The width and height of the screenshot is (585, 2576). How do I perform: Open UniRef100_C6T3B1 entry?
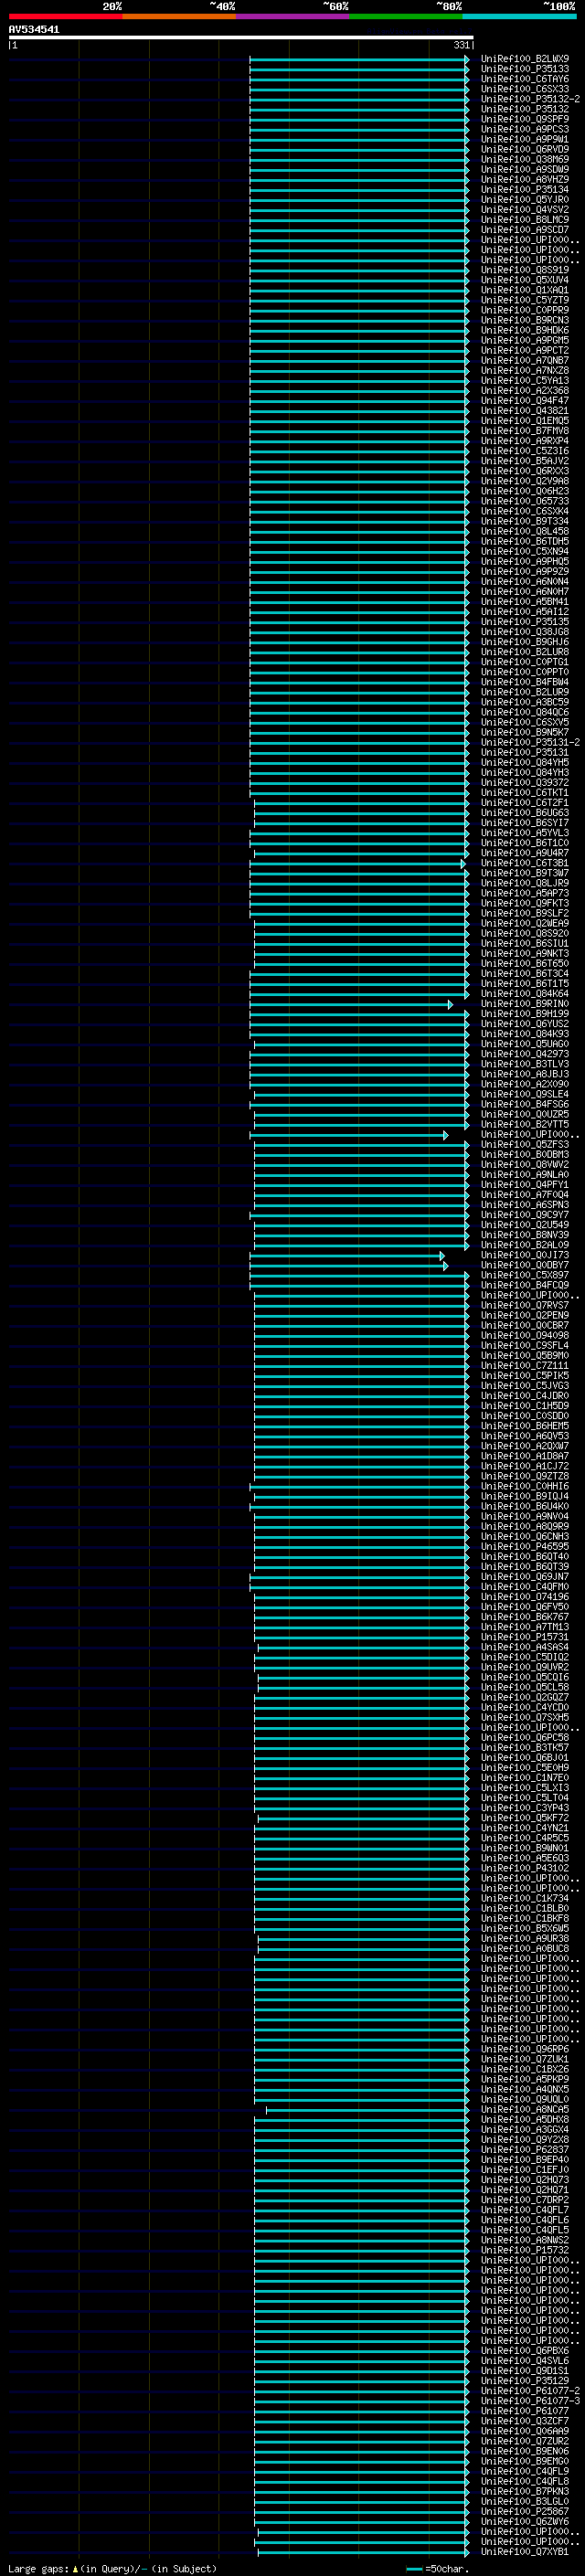(524, 863)
